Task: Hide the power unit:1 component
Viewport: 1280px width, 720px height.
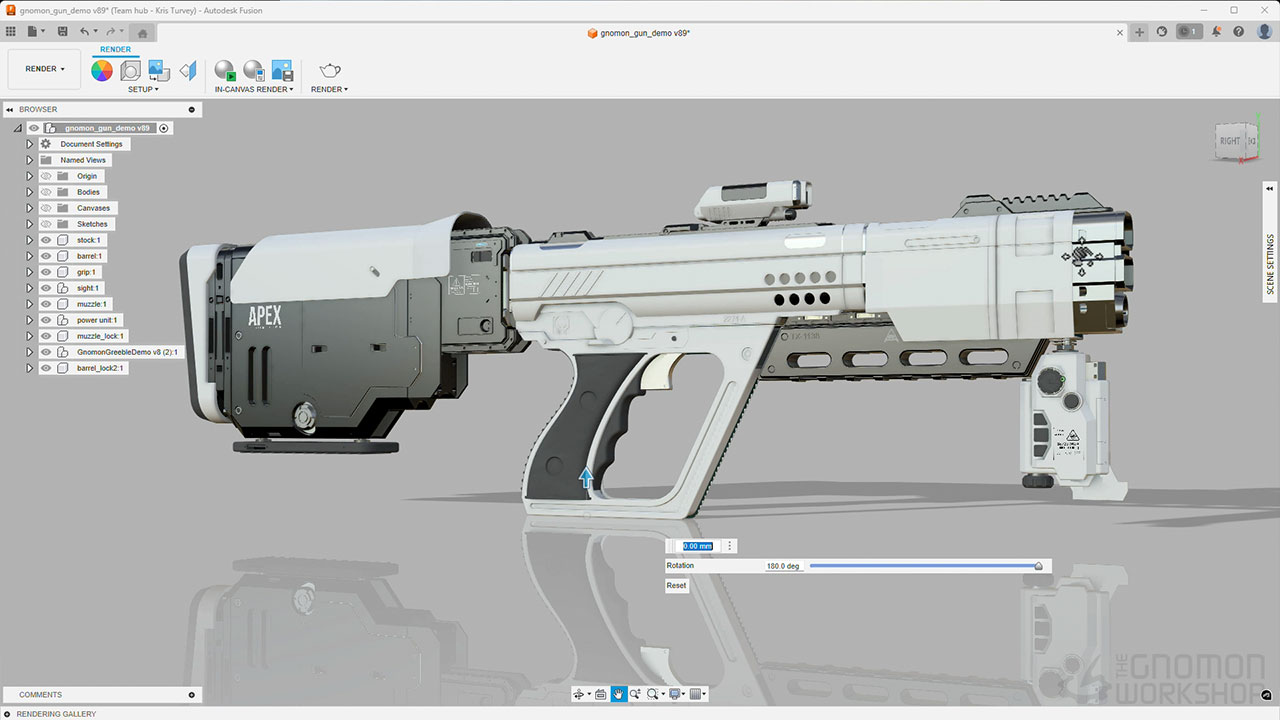Action: click(x=46, y=320)
